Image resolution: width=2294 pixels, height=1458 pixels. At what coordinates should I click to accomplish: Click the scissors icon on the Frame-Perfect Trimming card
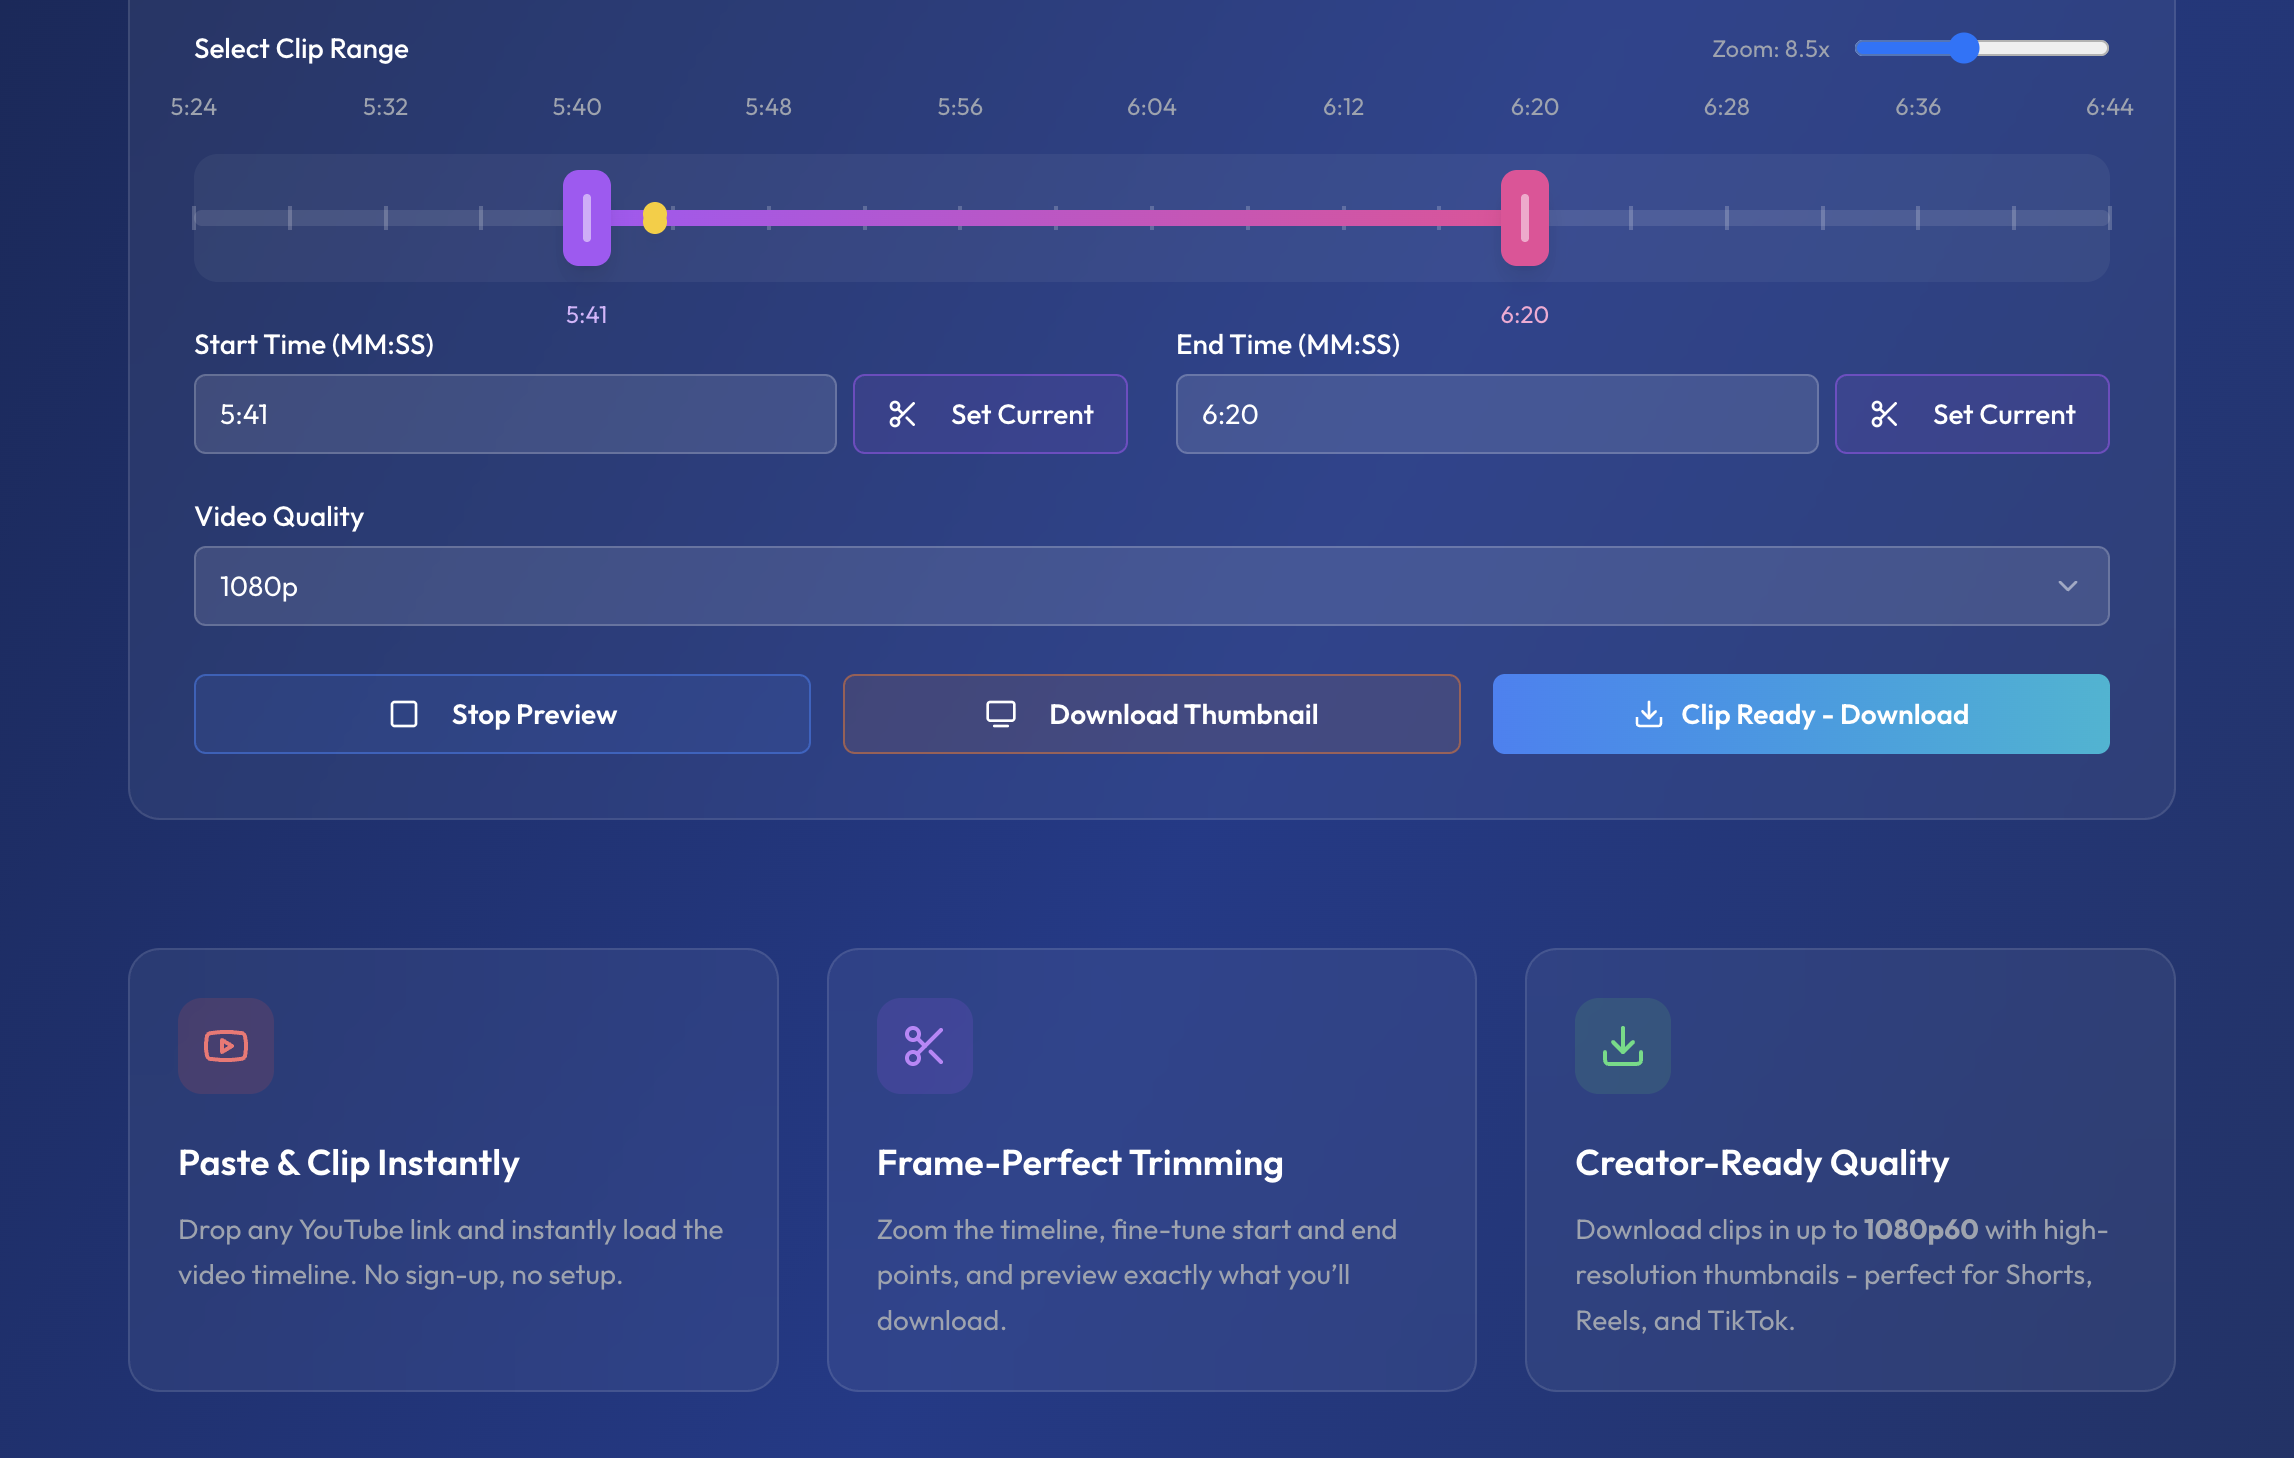click(x=924, y=1046)
